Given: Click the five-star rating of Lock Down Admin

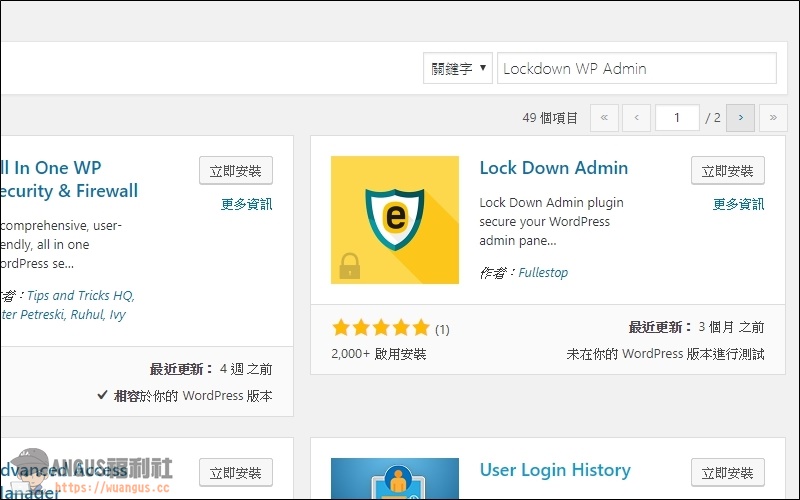Looking at the screenshot, I should tap(380, 328).
